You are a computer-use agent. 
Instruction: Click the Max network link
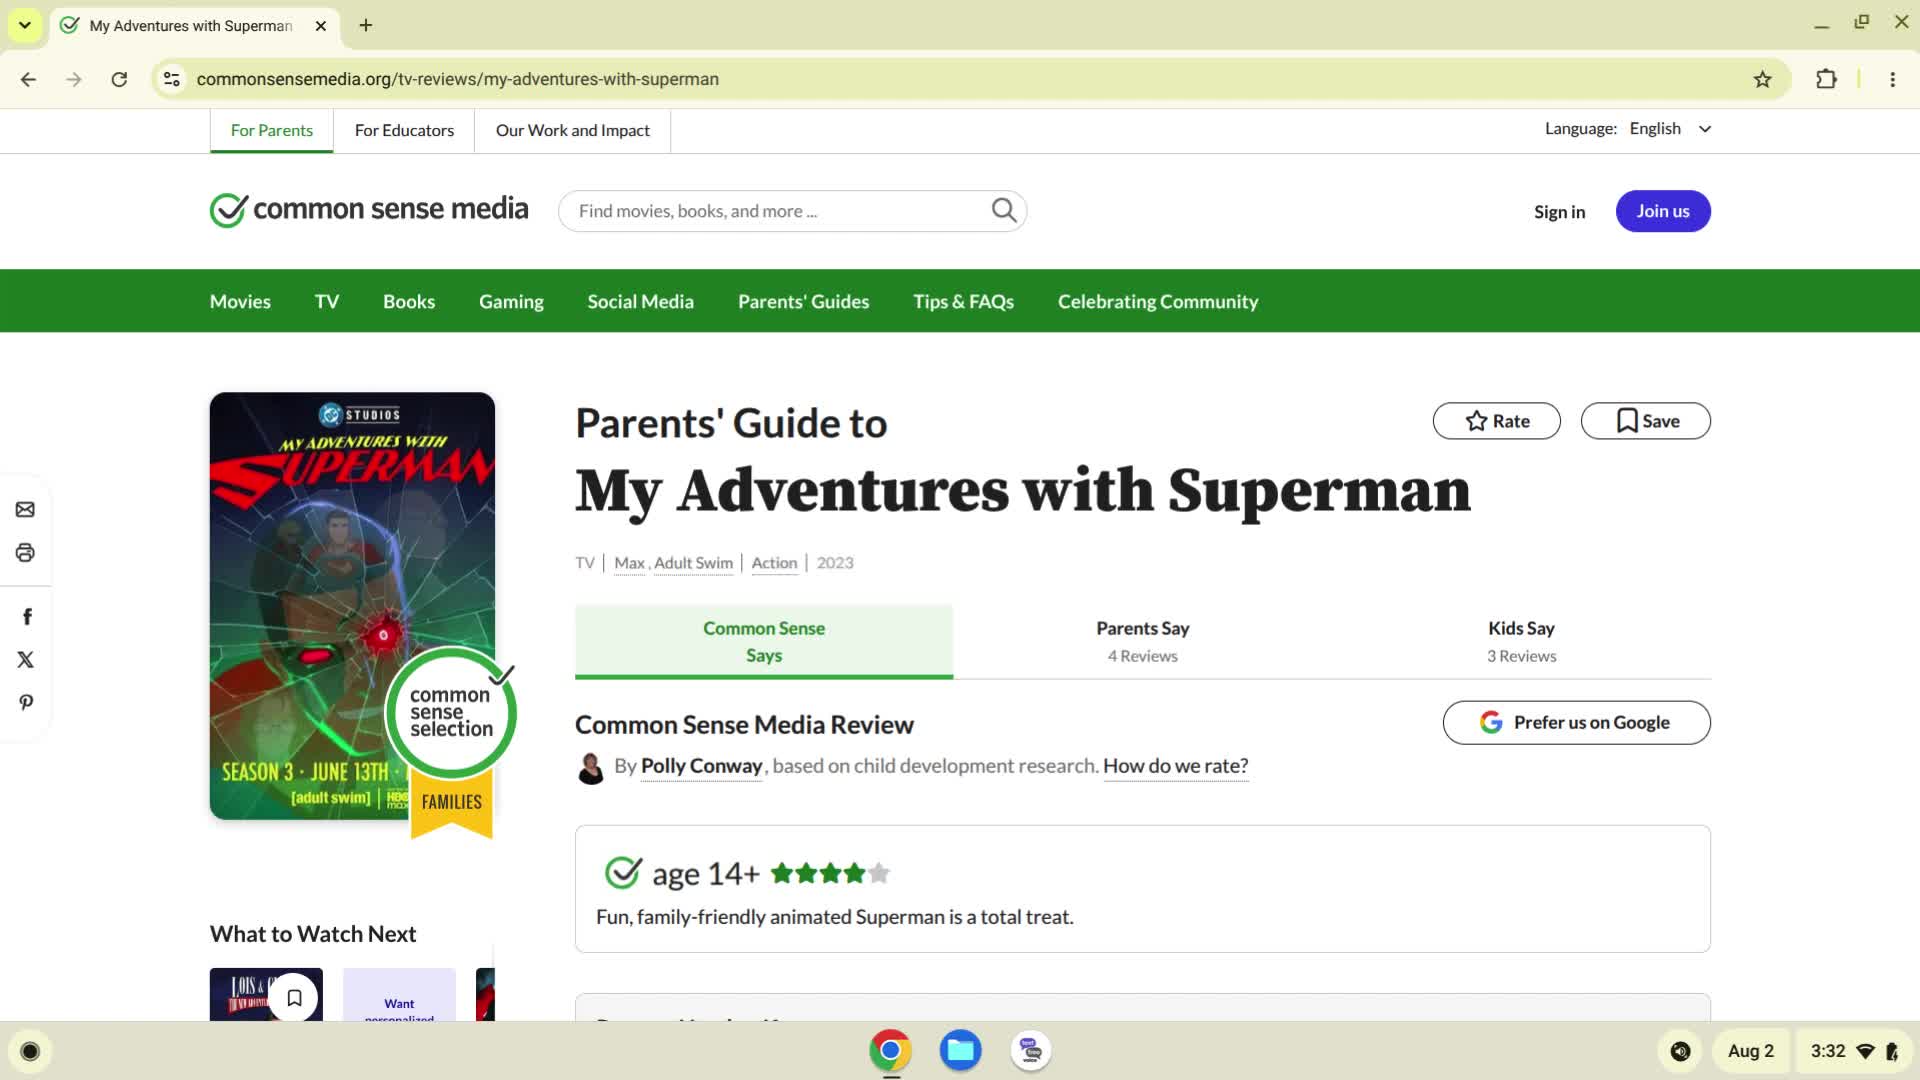point(629,563)
